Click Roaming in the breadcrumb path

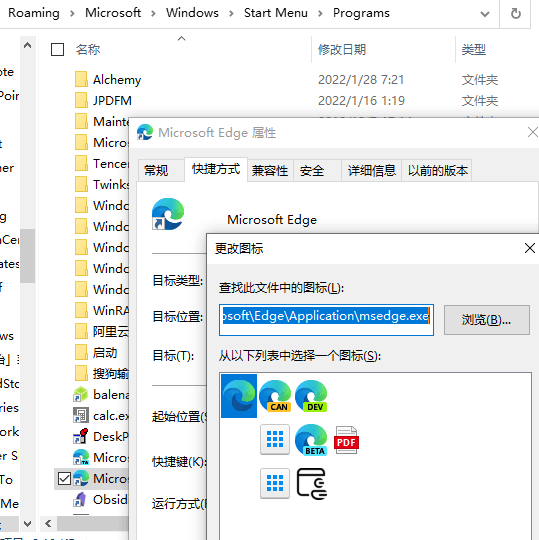click(x=34, y=13)
